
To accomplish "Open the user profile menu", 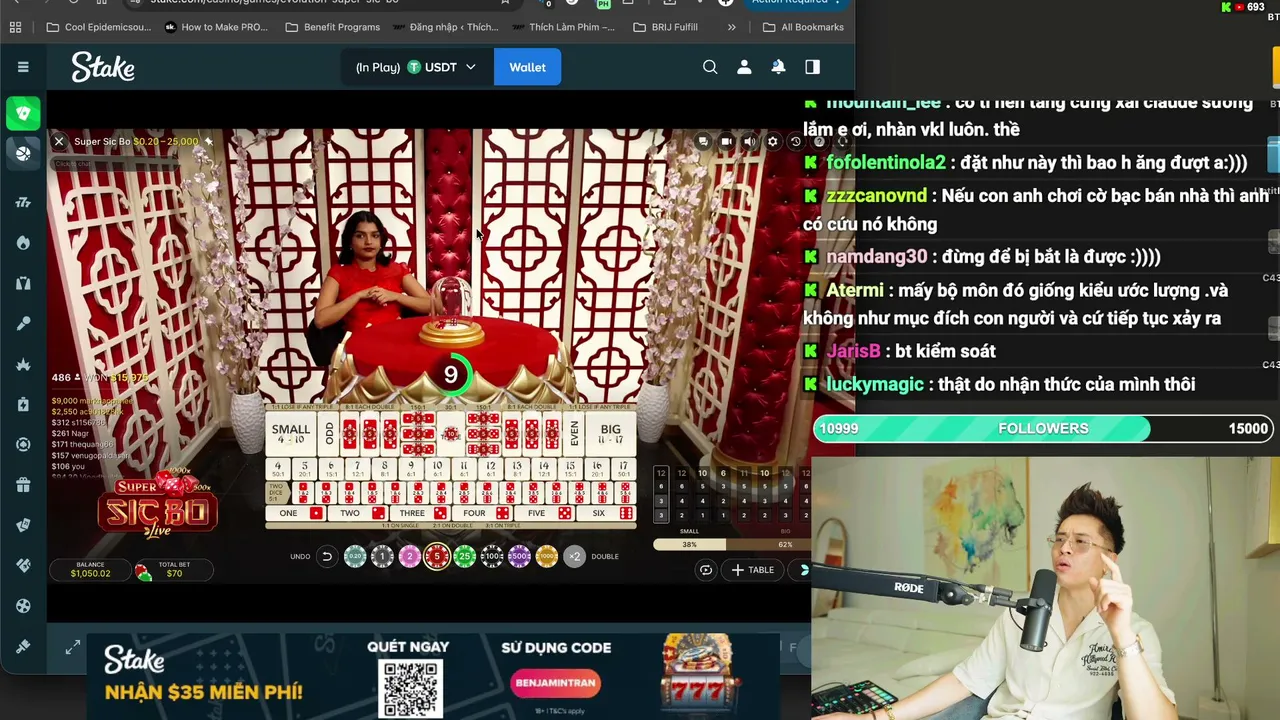I will [744, 67].
